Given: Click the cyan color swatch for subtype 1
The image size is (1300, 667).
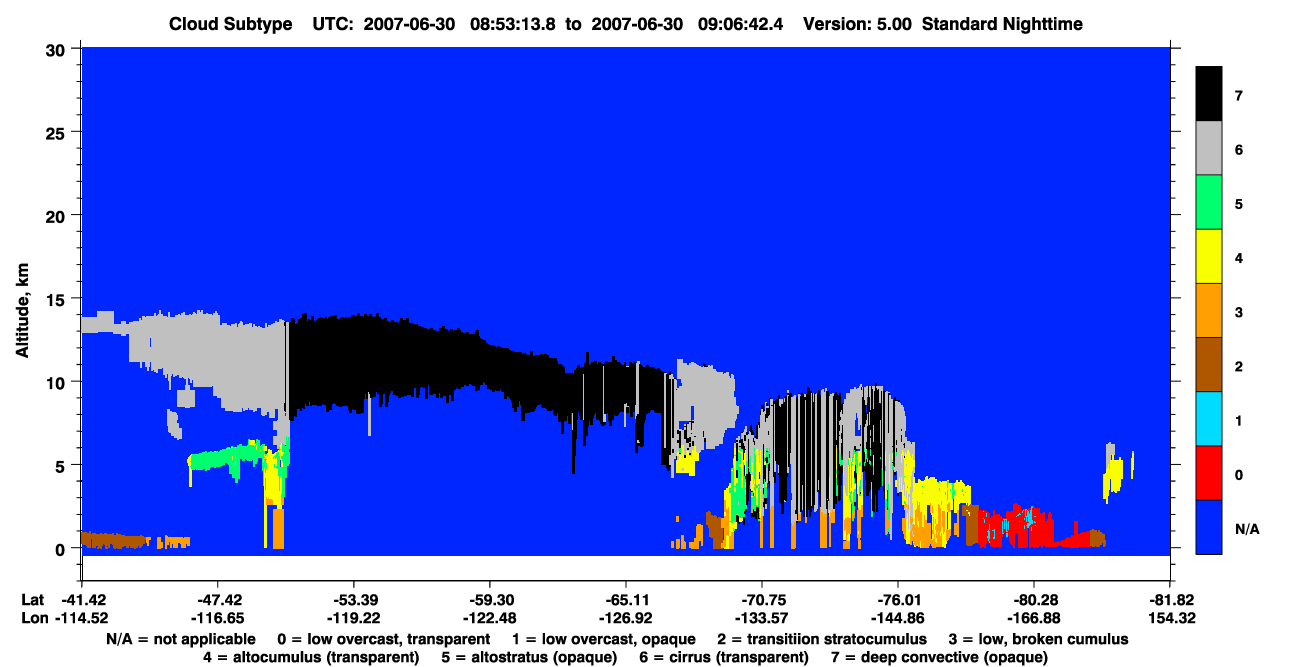Looking at the screenshot, I should (1209, 419).
